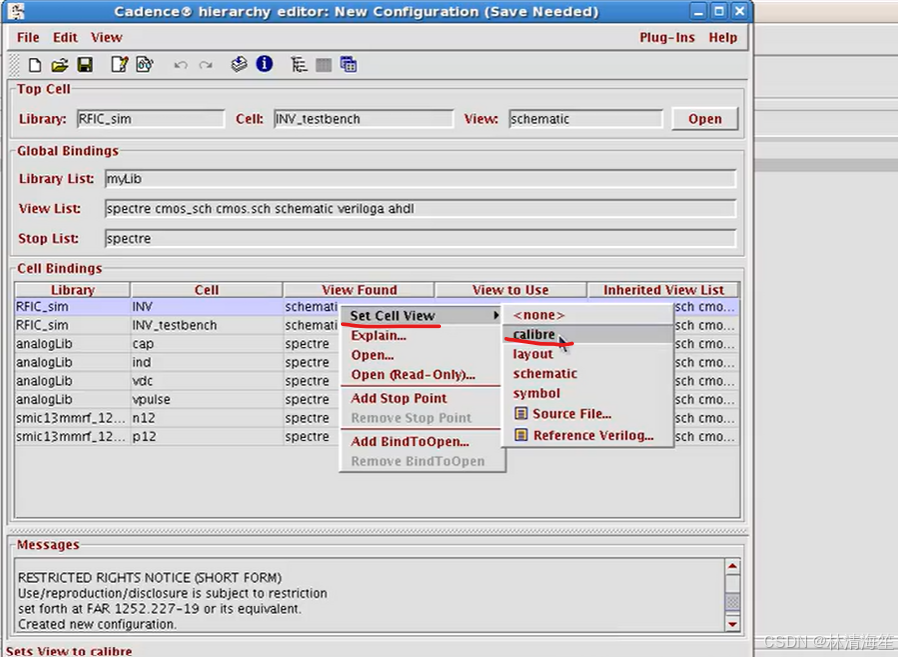Image resolution: width=898 pixels, height=657 pixels.
Task: Click the blue Info icon
Action: click(264, 64)
